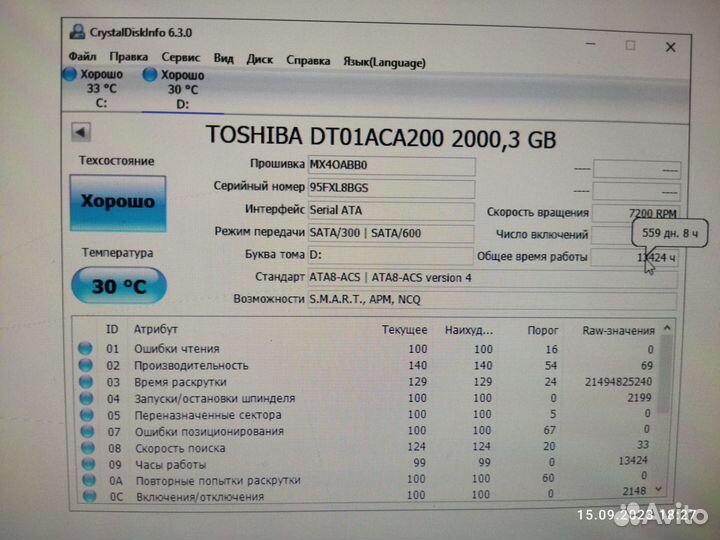Click the CrystalDiskInfo title bar icon

(x=77, y=31)
